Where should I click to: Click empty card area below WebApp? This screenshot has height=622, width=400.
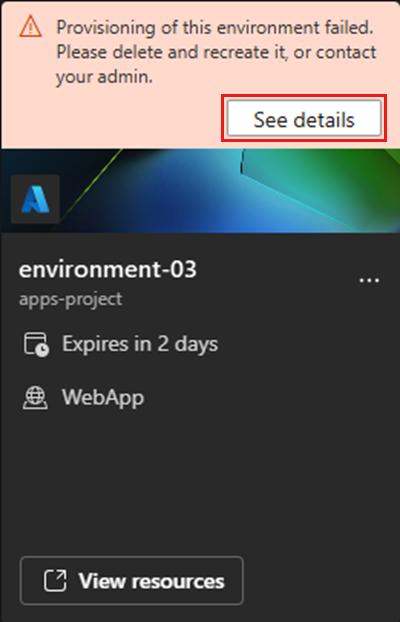[200, 480]
